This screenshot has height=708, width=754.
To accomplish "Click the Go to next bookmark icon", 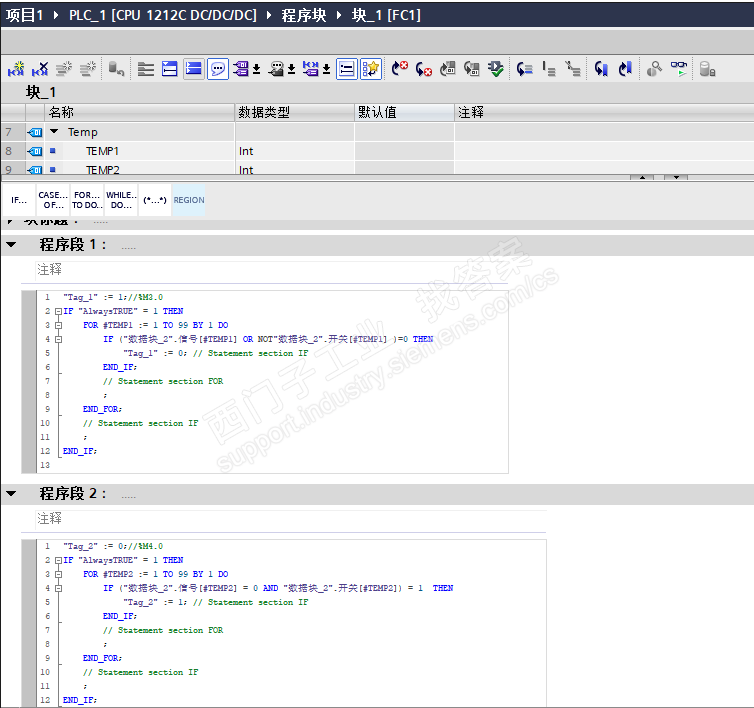I will click(601, 69).
